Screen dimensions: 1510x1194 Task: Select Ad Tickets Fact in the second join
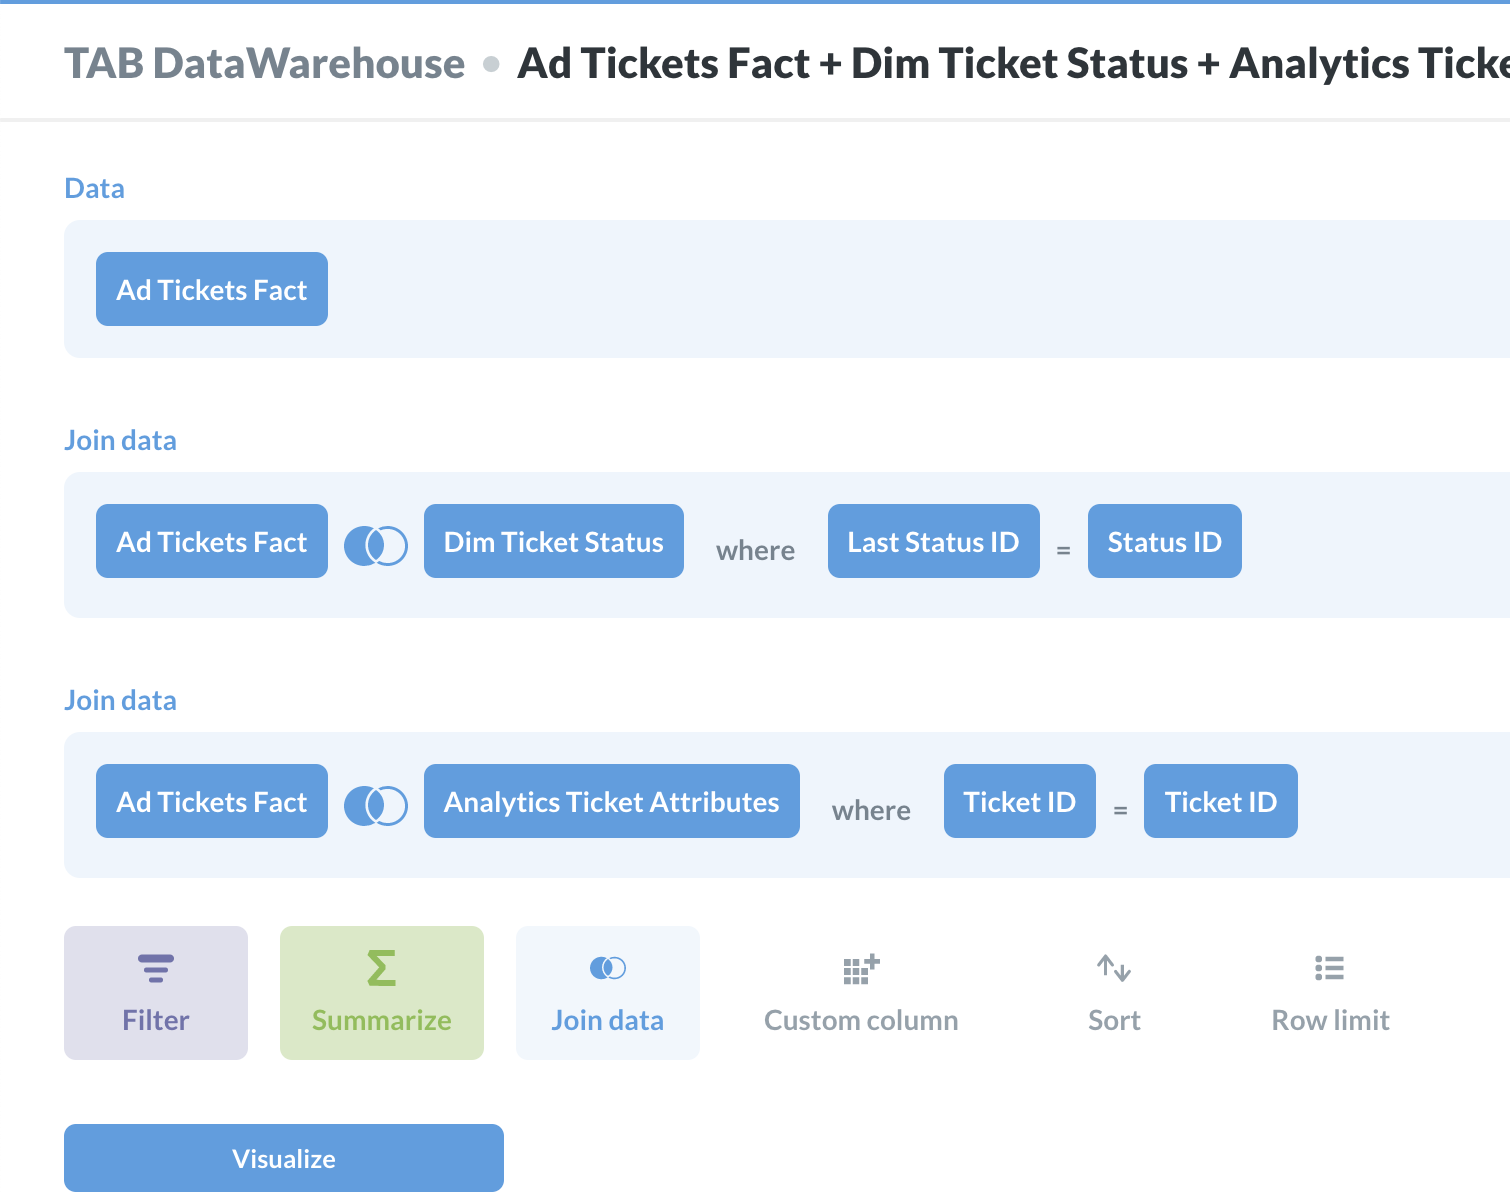211,801
